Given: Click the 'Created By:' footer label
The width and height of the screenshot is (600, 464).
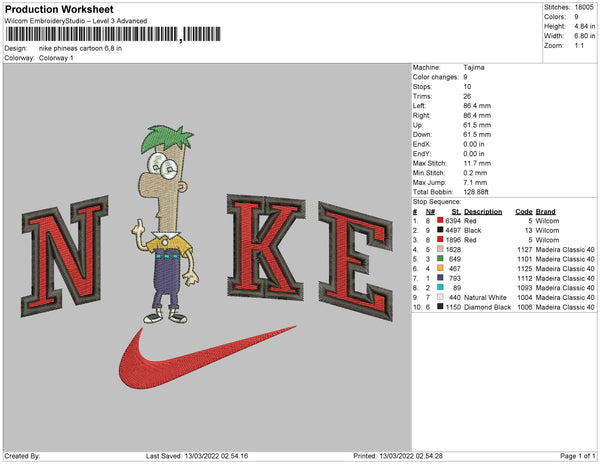Looking at the screenshot, I should pyautogui.click(x=22, y=456).
